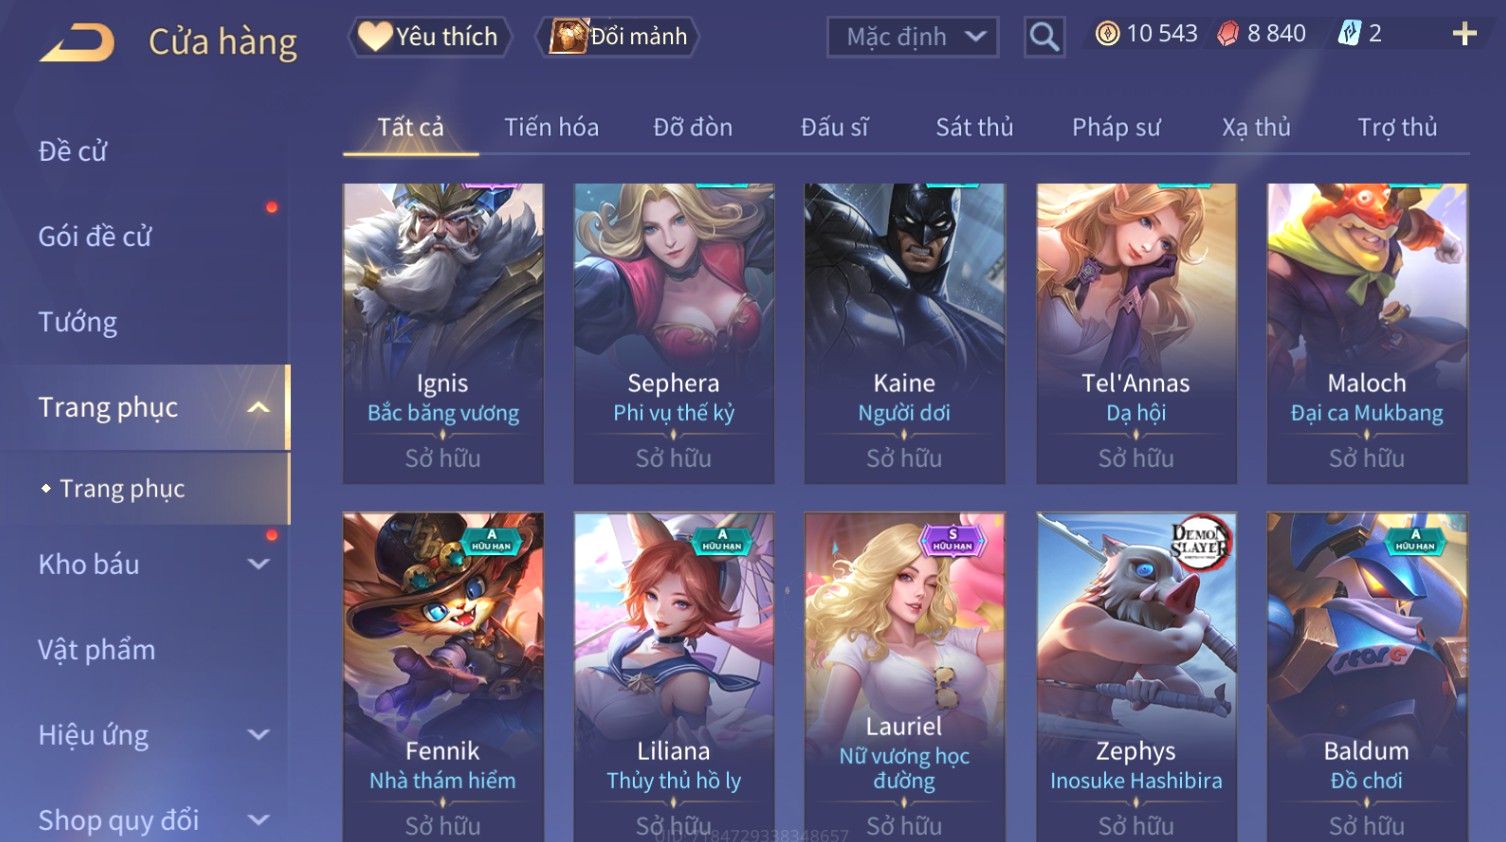Click the golden back arrow icon
1506x842 pixels.
pos(77,42)
